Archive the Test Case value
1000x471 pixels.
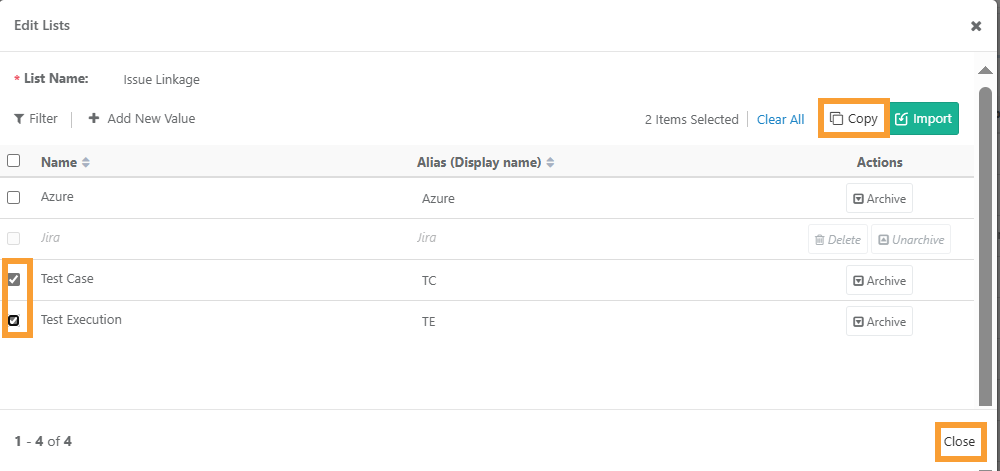pyautogui.click(x=879, y=280)
